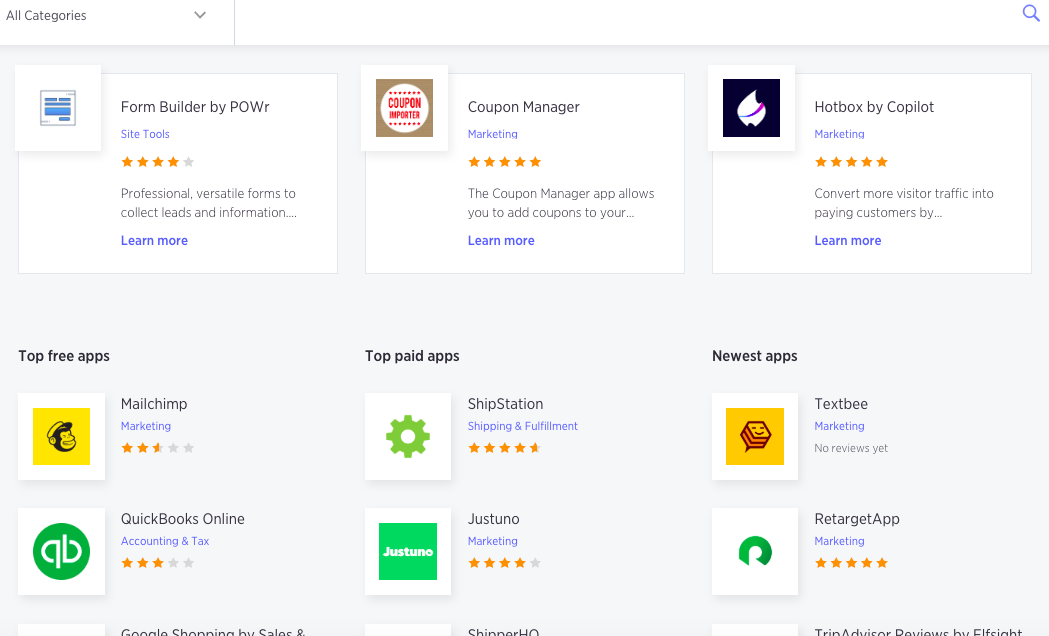The width and height of the screenshot is (1049, 636).
Task: Click the Top paid apps heading
Action: [x=412, y=356]
